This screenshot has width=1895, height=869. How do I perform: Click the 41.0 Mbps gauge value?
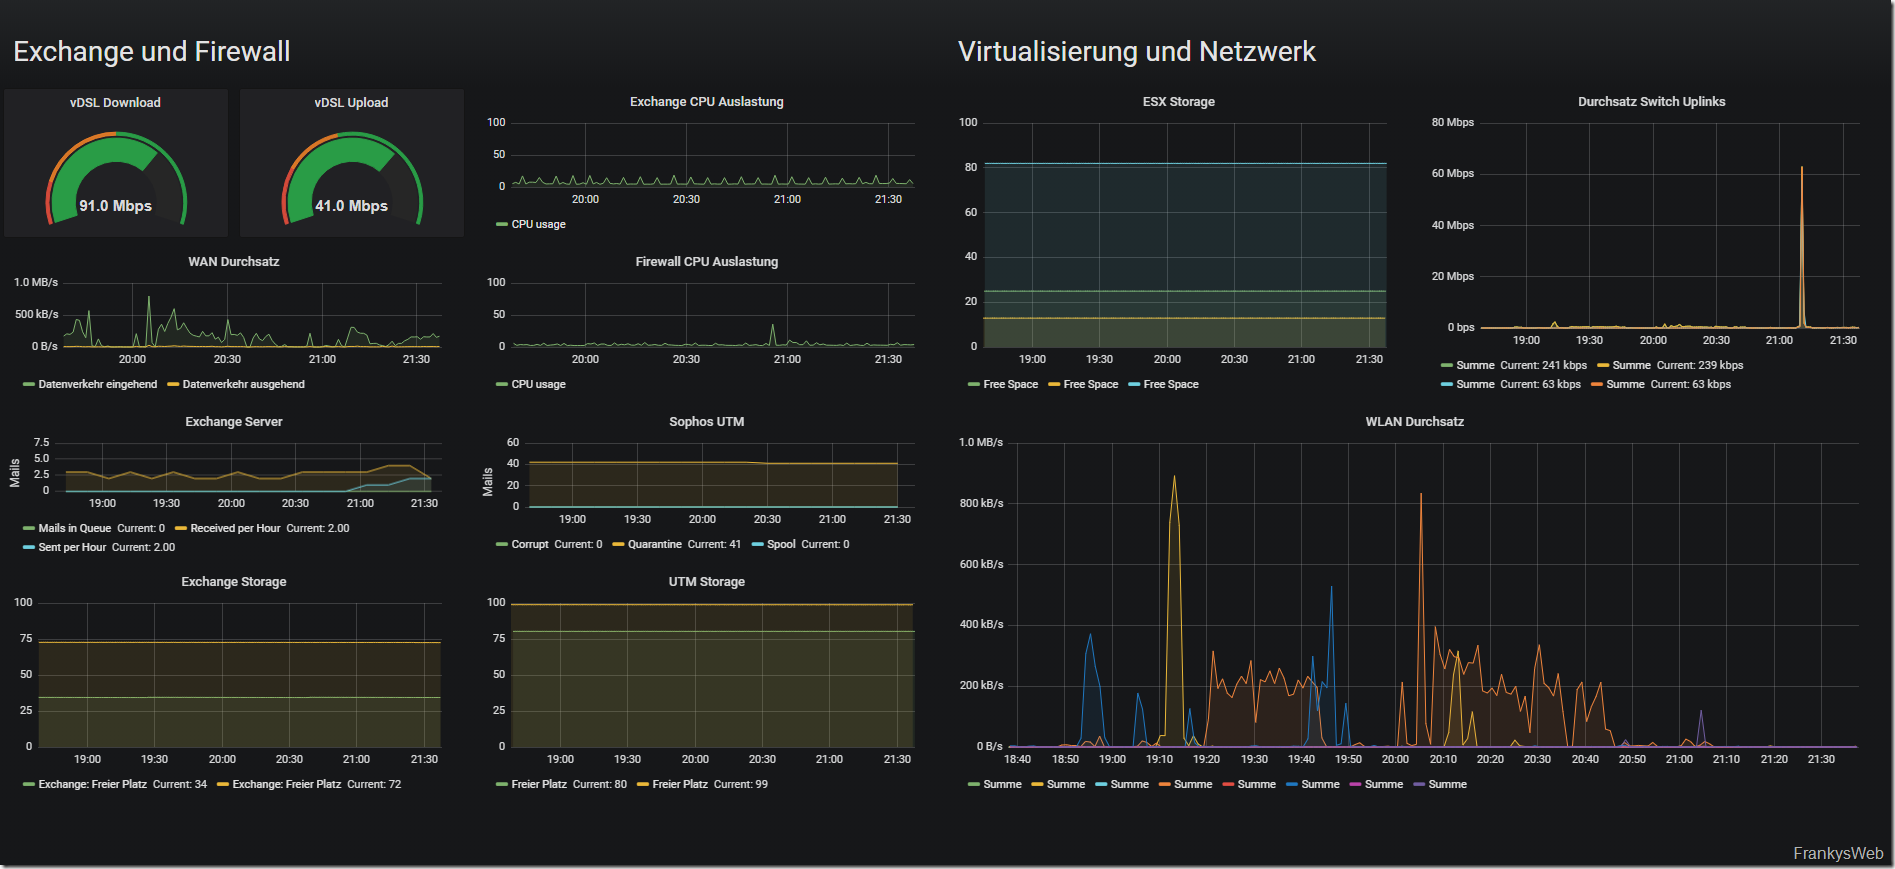(351, 205)
